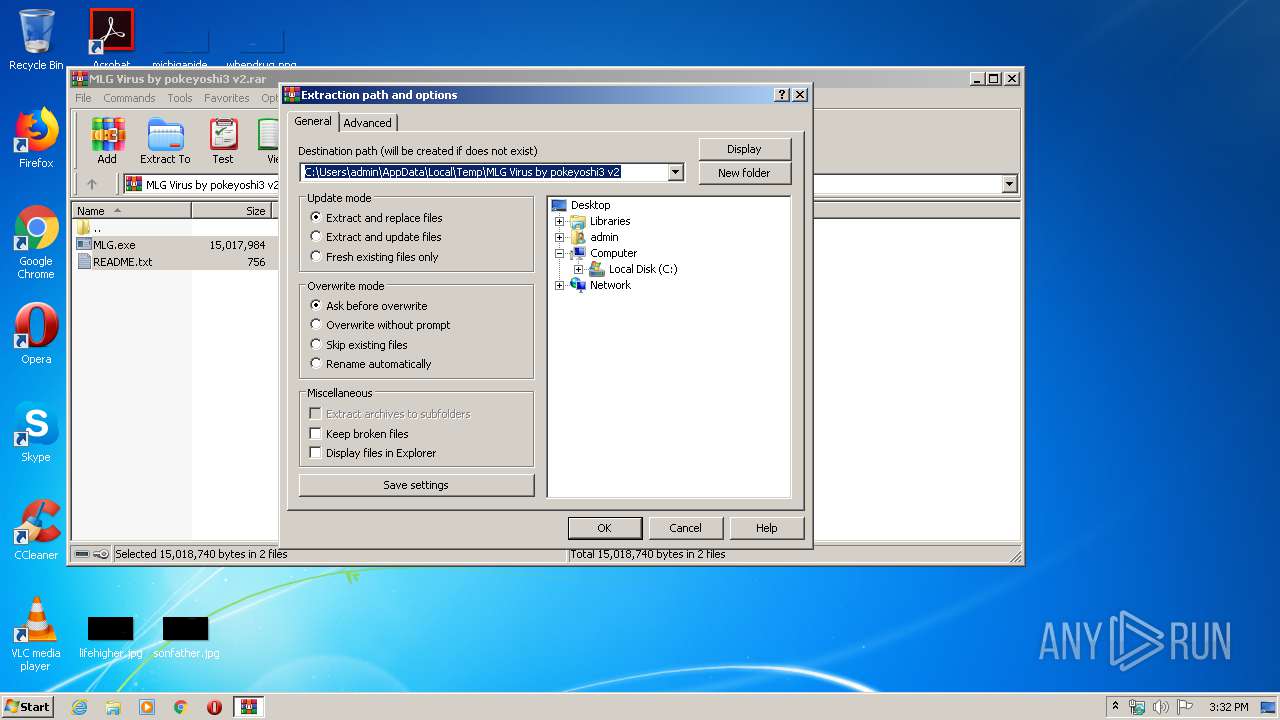
Task: Click the OK button
Action: (604, 528)
